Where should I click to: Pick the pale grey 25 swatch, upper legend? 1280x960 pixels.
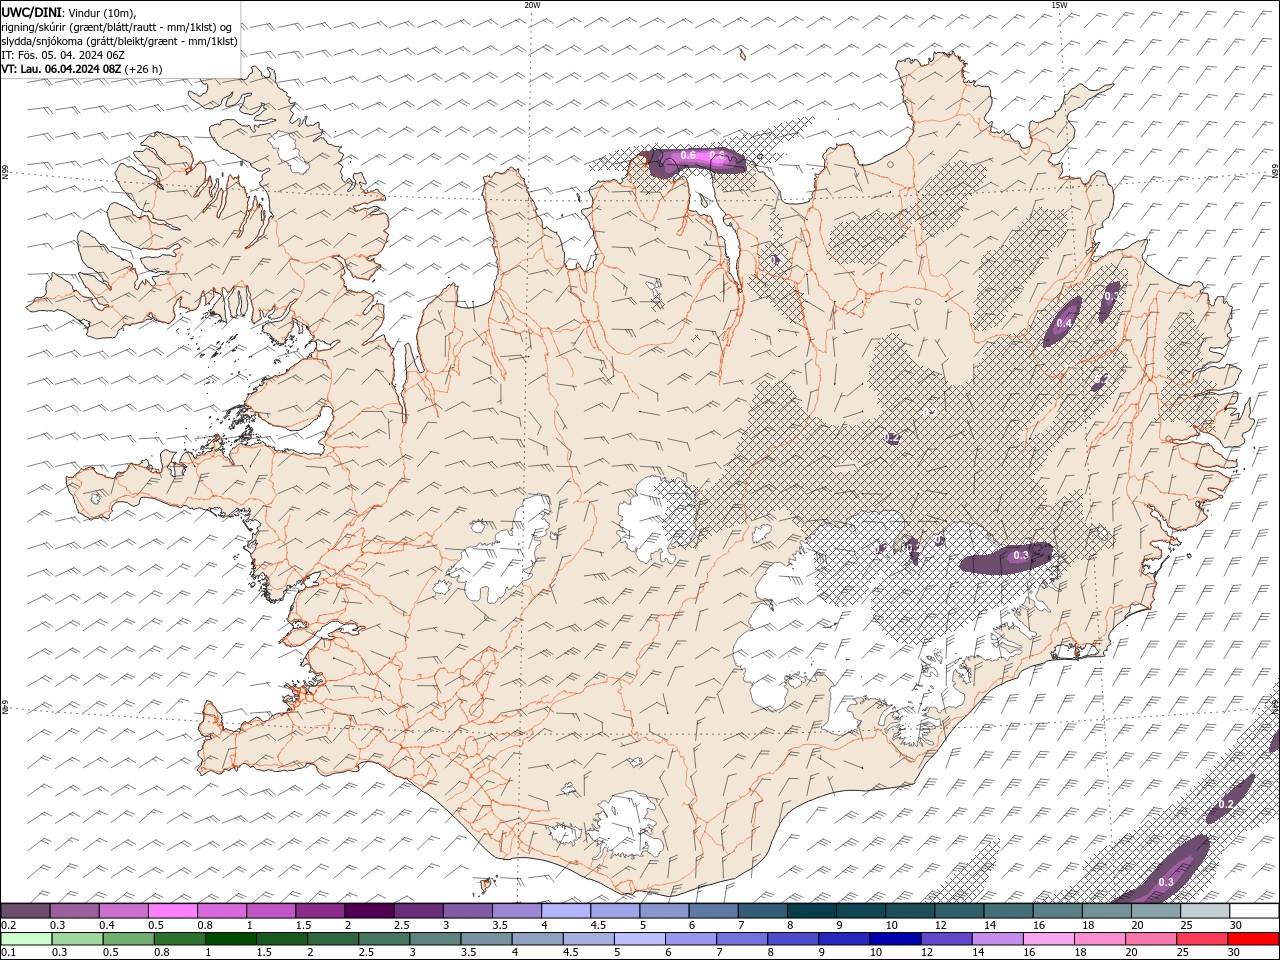(x=1206, y=910)
